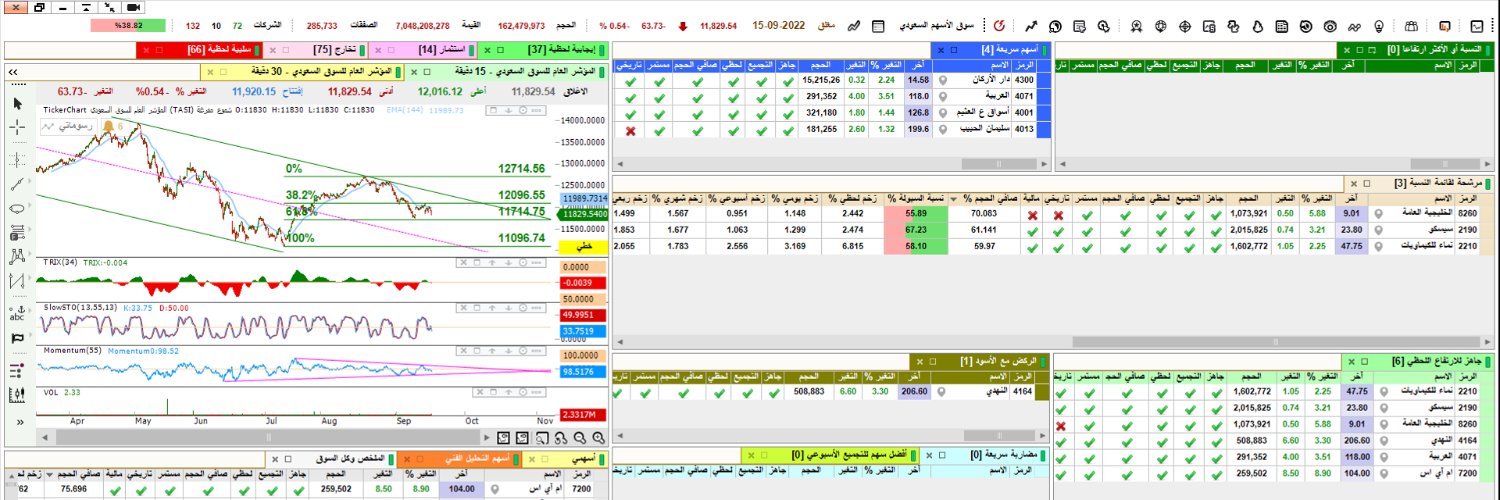Select the arrow pointer tool in chart sidebar
Image resolution: width=1500 pixels, height=500 pixels.
click(x=18, y=104)
